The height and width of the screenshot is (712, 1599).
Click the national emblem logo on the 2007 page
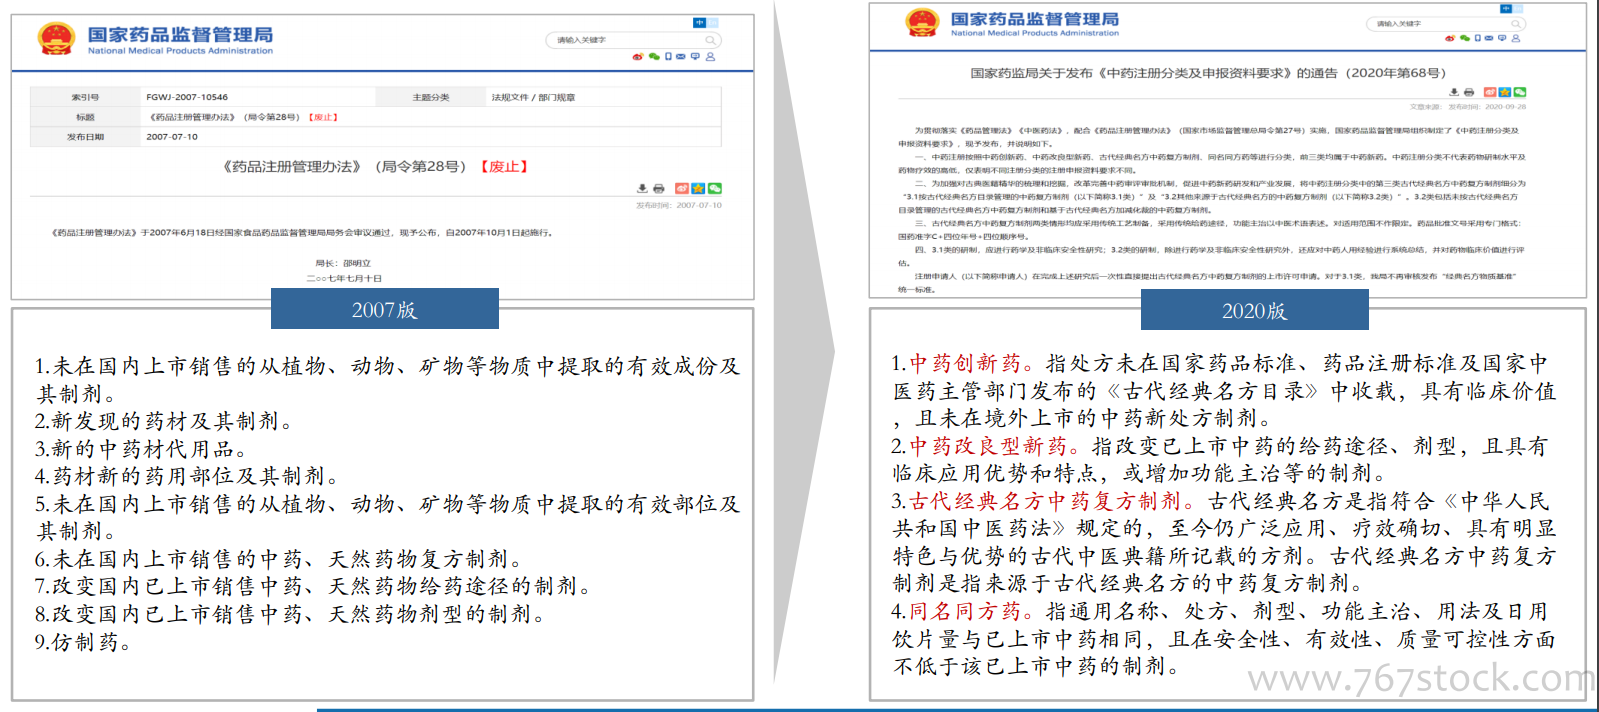56,39
